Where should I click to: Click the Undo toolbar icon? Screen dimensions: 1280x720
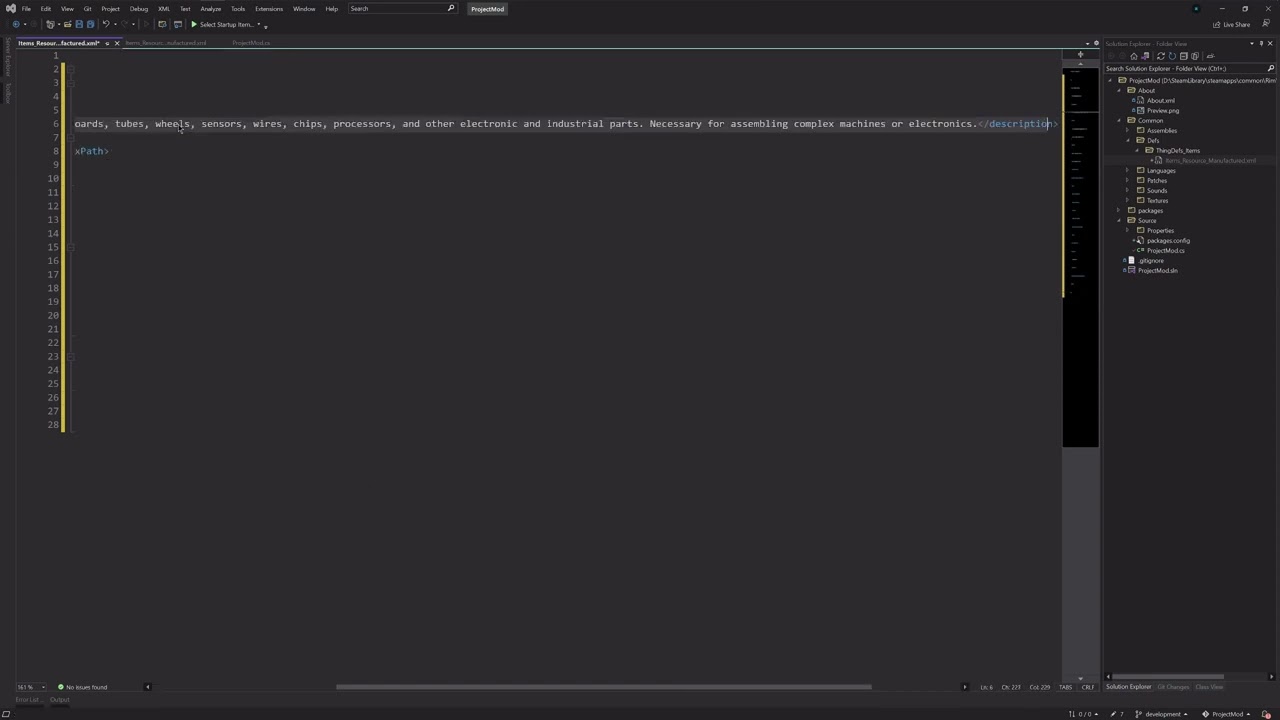pyautogui.click(x=106, y=24)
